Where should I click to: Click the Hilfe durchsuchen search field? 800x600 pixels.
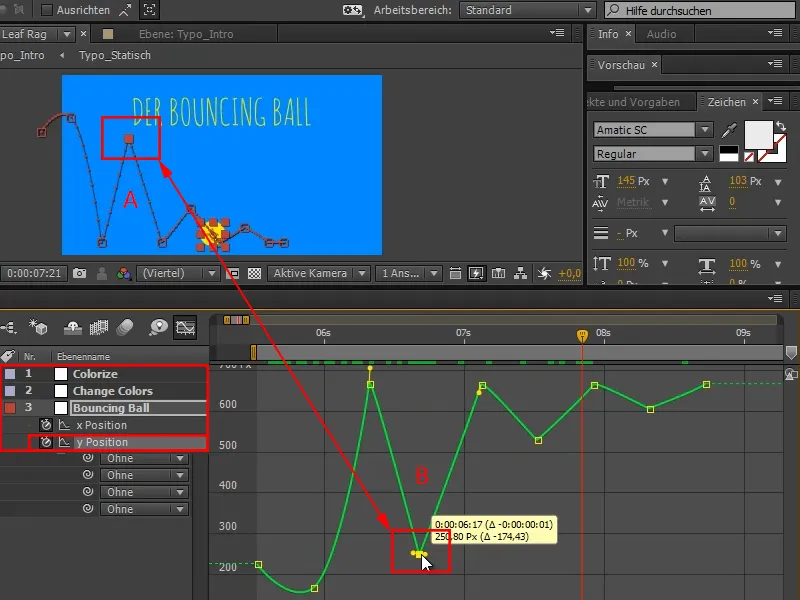point(701,10)
